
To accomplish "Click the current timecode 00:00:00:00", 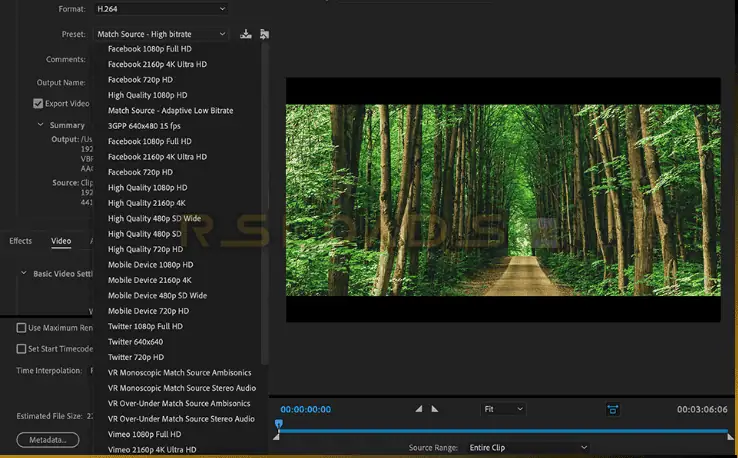I will [305, 410].
